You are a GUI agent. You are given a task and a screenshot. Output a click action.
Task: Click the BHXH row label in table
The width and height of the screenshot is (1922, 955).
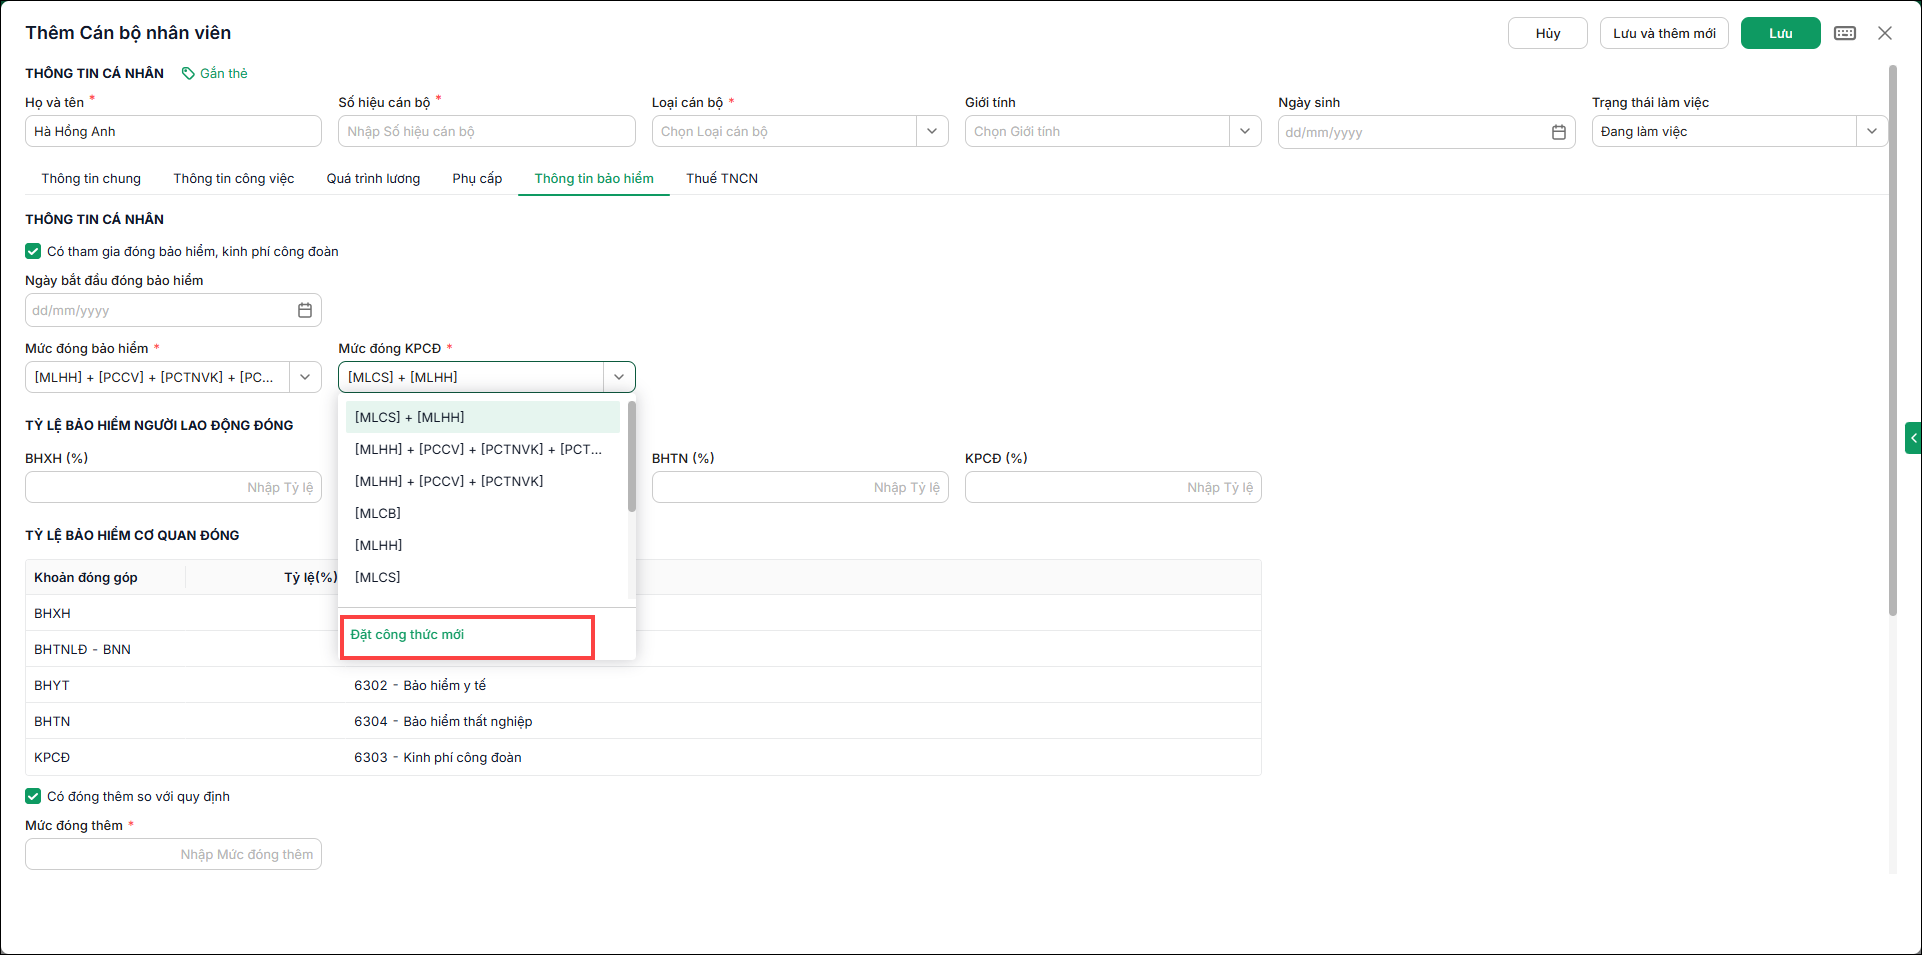(52, 613)
